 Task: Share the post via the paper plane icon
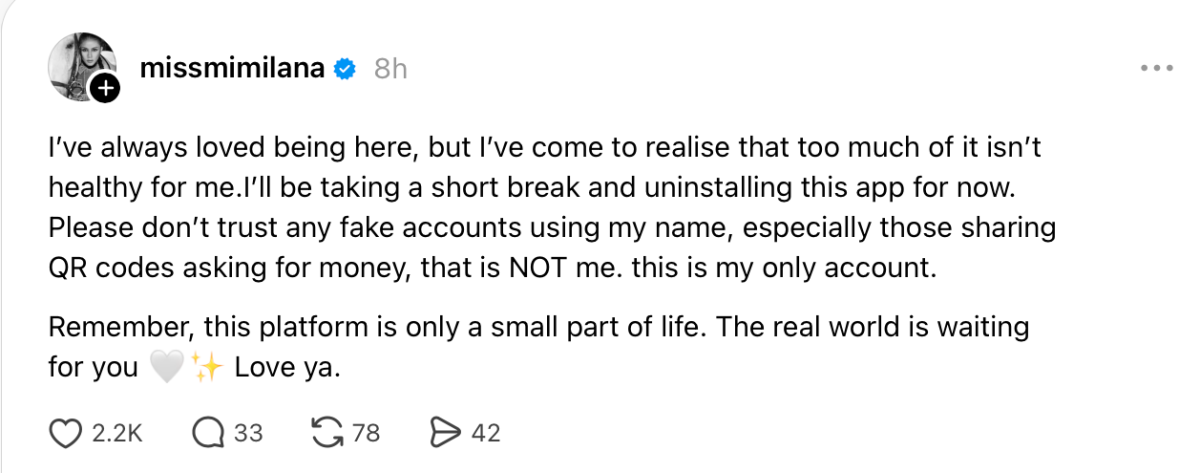[x=443, y=433]
